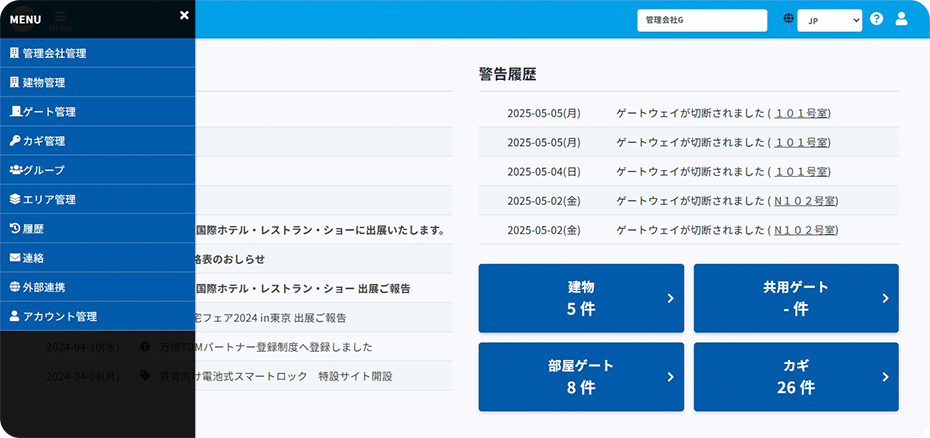
Task: Click the history icon for 履歴
Action: pos(15,228)
